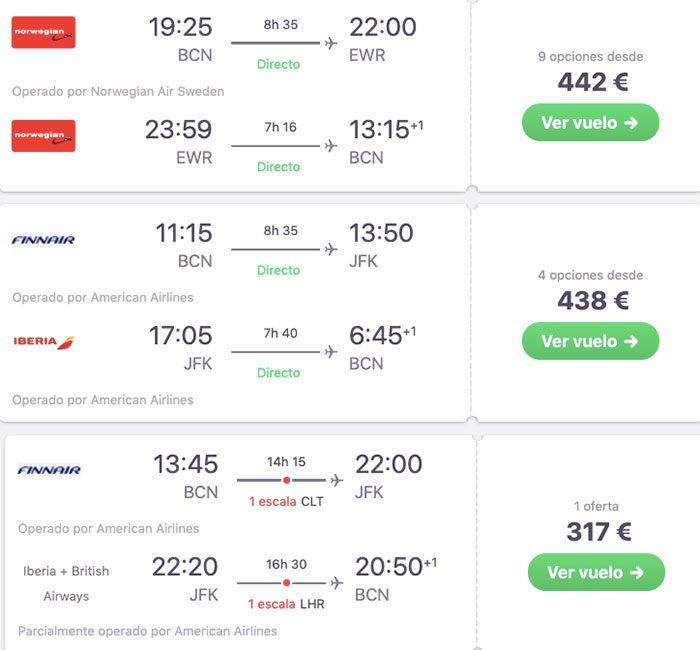This screenshot has width=700, height=650.
Task: Click the Directo label under 7h 40
Action: (278, 373)
